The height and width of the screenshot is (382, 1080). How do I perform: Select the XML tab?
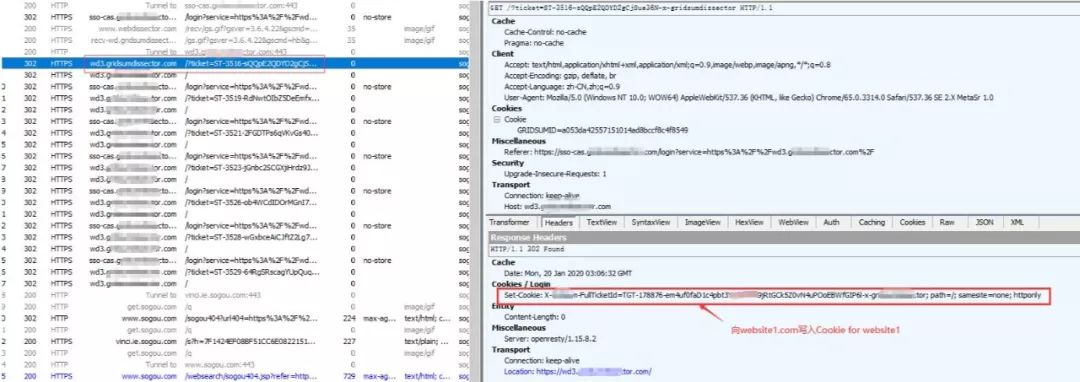pyautogui.click(x=1017, y=222)
